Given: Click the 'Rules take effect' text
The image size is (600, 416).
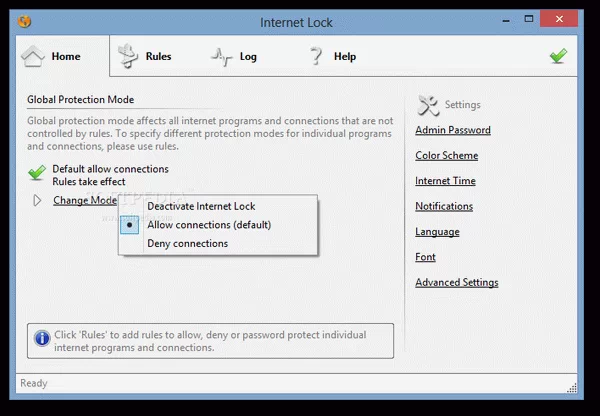Looking at the screenshot, I should pyautogui.click(x=89, y=181).
